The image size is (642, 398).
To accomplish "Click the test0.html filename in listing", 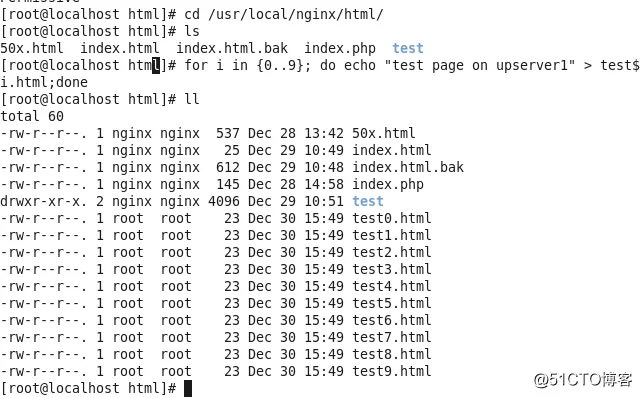I will (391, 218).
